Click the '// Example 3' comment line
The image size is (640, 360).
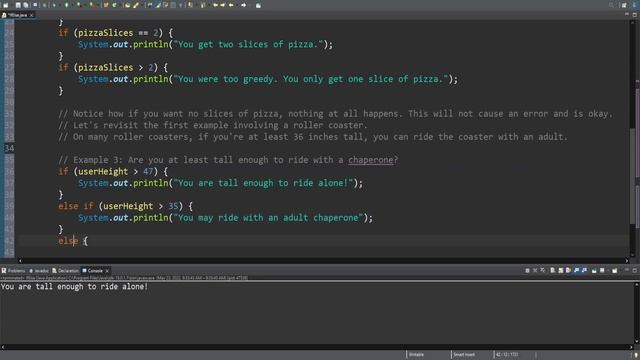click(228, 160)
